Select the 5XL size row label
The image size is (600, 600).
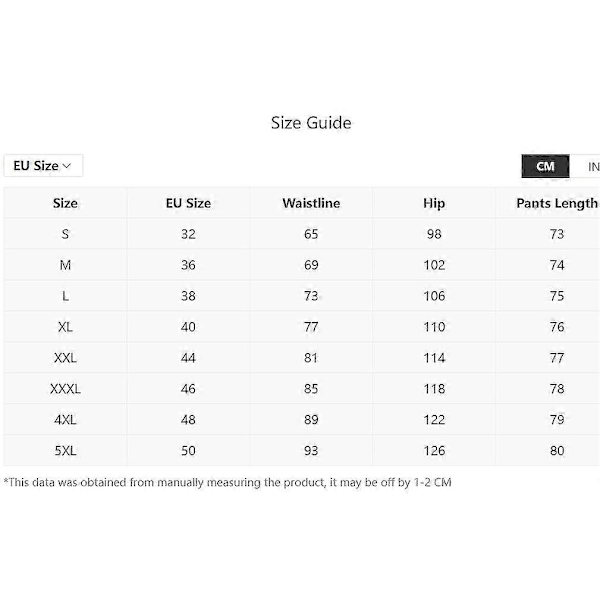65,451
